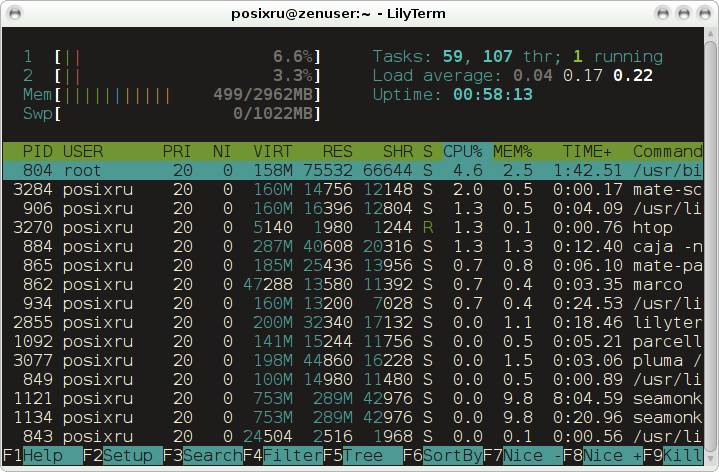Switch to F5 Tree view

point(363,455)
